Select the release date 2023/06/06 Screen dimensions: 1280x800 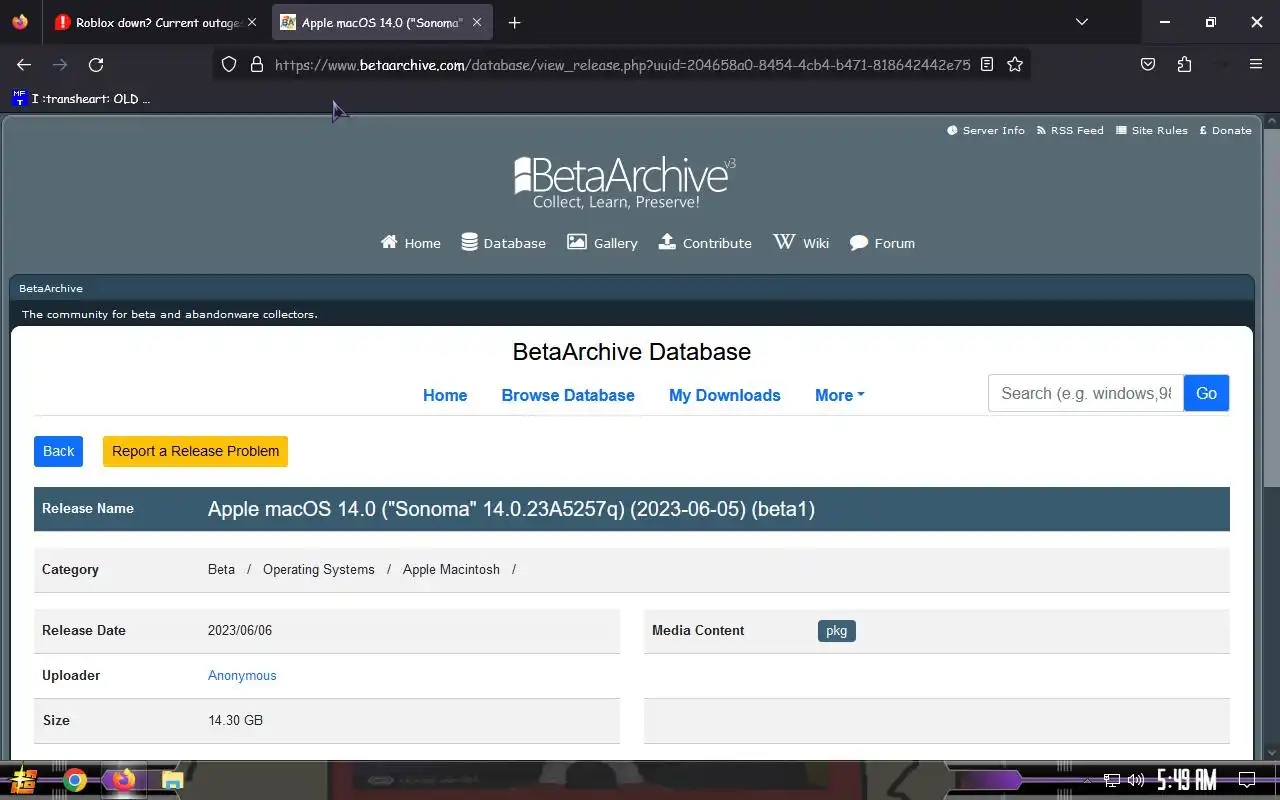240,630
